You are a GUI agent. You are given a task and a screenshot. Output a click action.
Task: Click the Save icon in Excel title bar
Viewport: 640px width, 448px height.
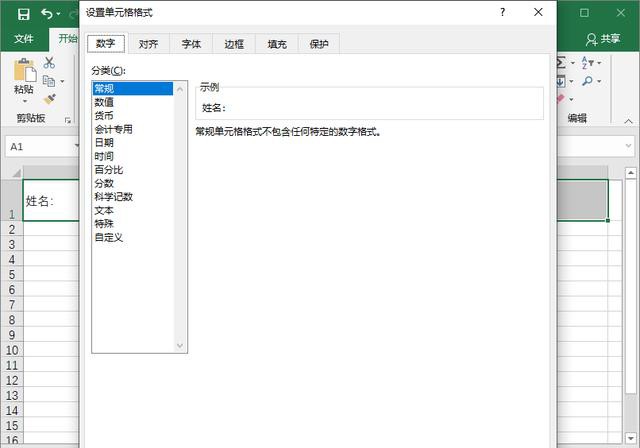click(x=24, y=14)
